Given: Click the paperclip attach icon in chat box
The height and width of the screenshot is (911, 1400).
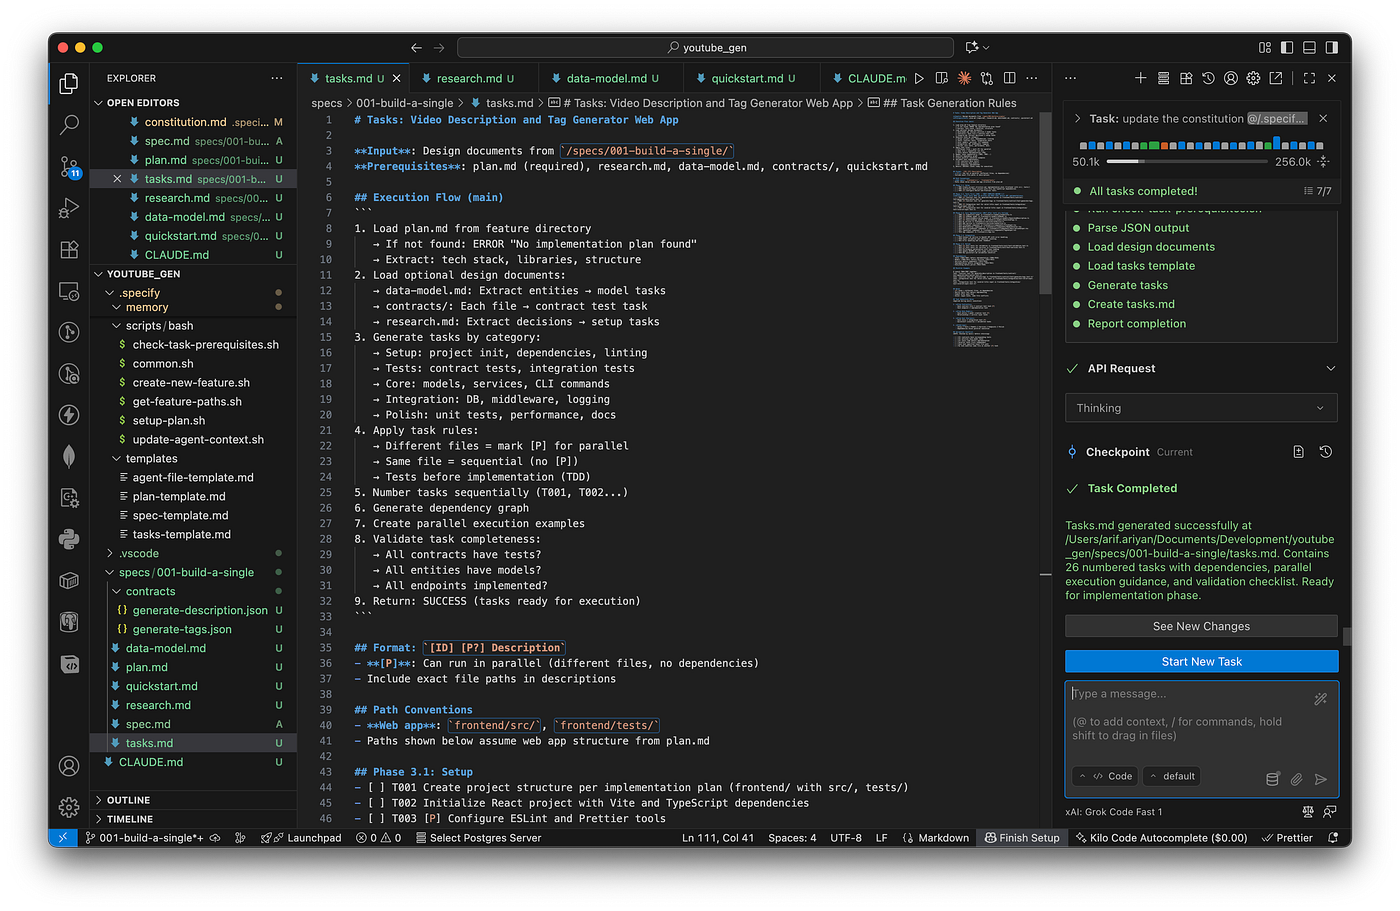Looking at the screenshot, I should coord(1296,779).
